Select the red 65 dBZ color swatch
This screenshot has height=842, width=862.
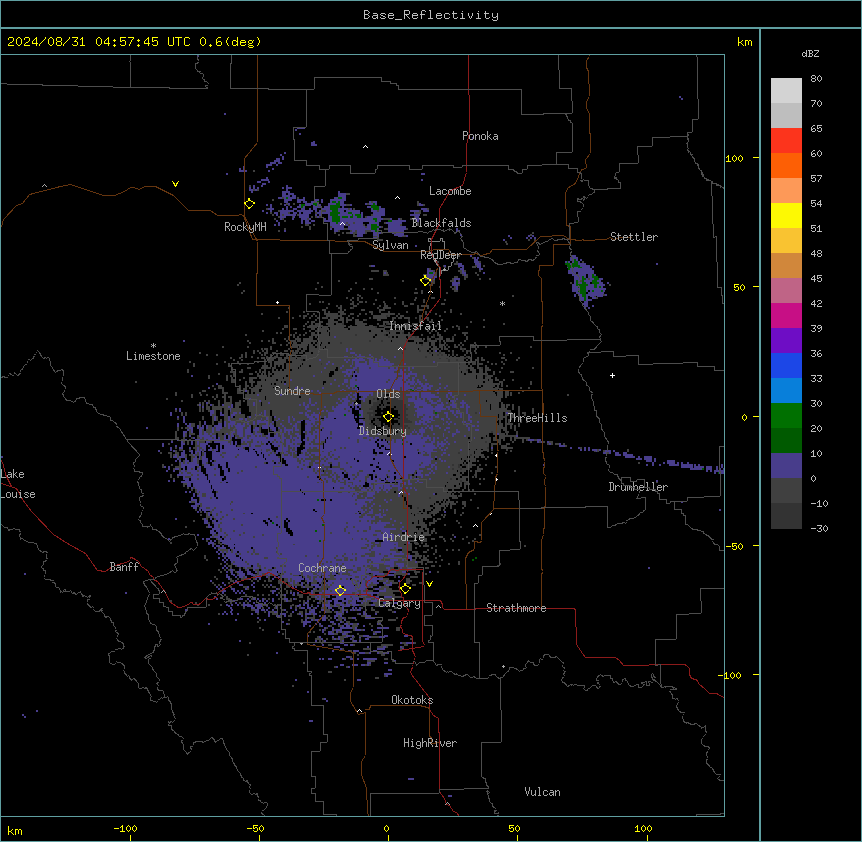(786, 141)
